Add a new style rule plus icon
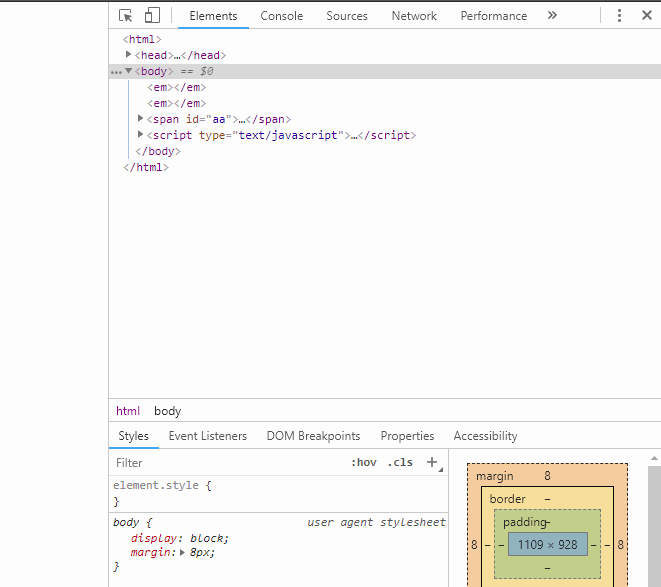661x587 pixels. (x=432, y=462)
